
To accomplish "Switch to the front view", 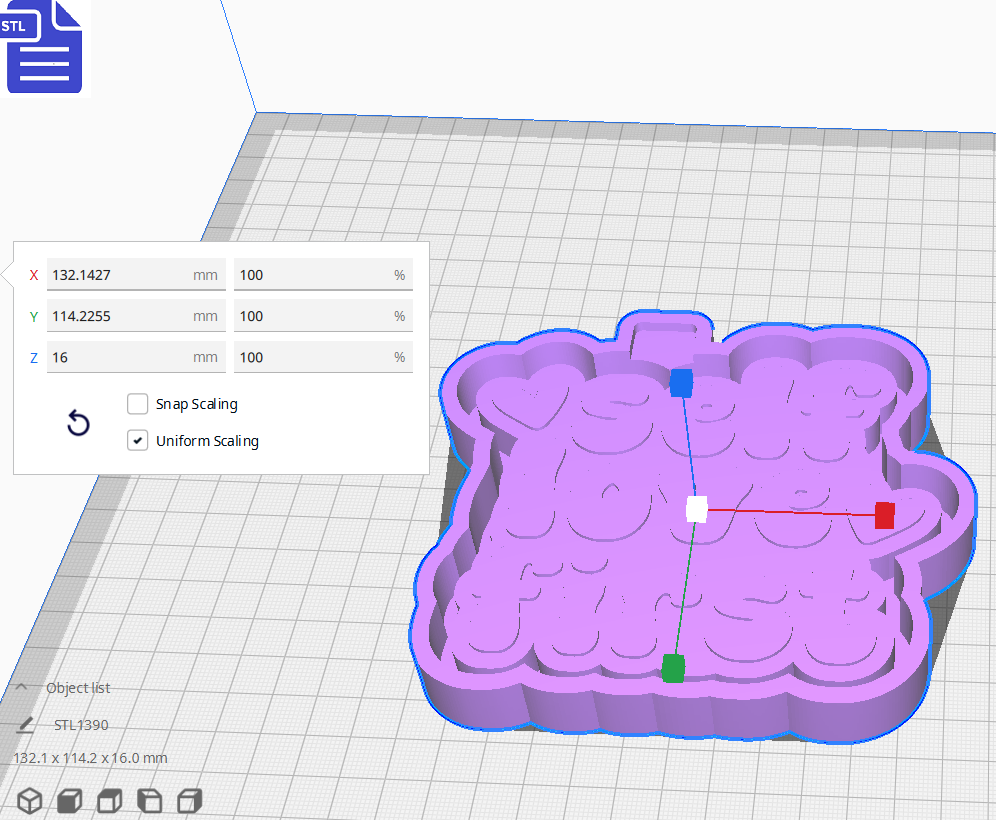I will [69, 800].
